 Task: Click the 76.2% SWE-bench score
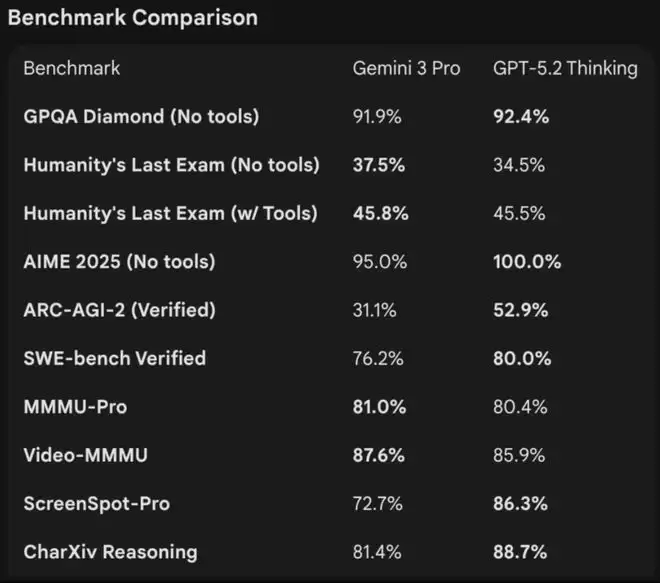click(377, 358)
